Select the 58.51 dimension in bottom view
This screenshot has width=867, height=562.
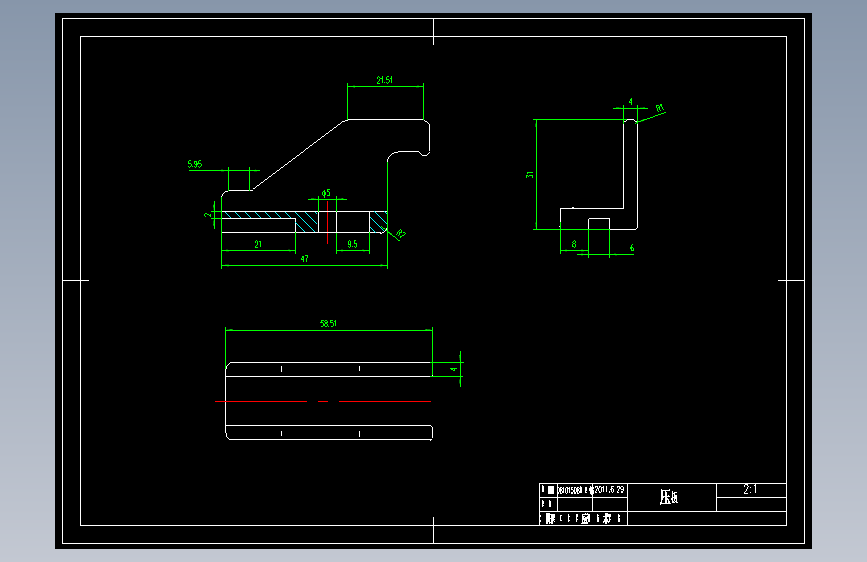pos(328,324)
